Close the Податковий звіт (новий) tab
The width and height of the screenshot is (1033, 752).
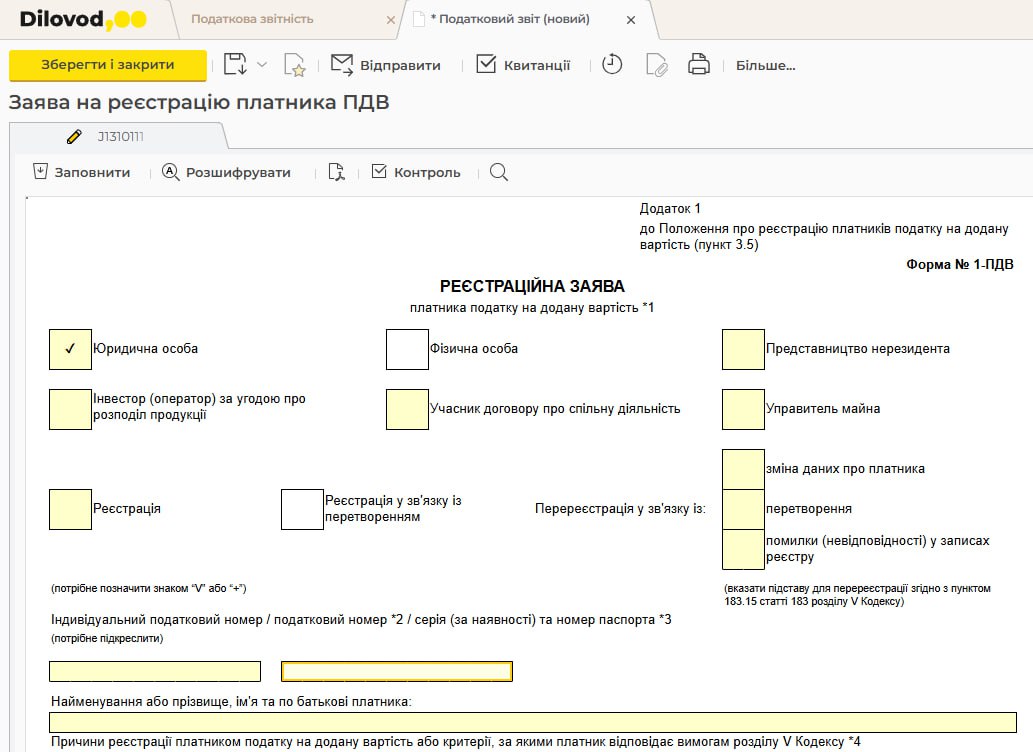coord(630,20)
